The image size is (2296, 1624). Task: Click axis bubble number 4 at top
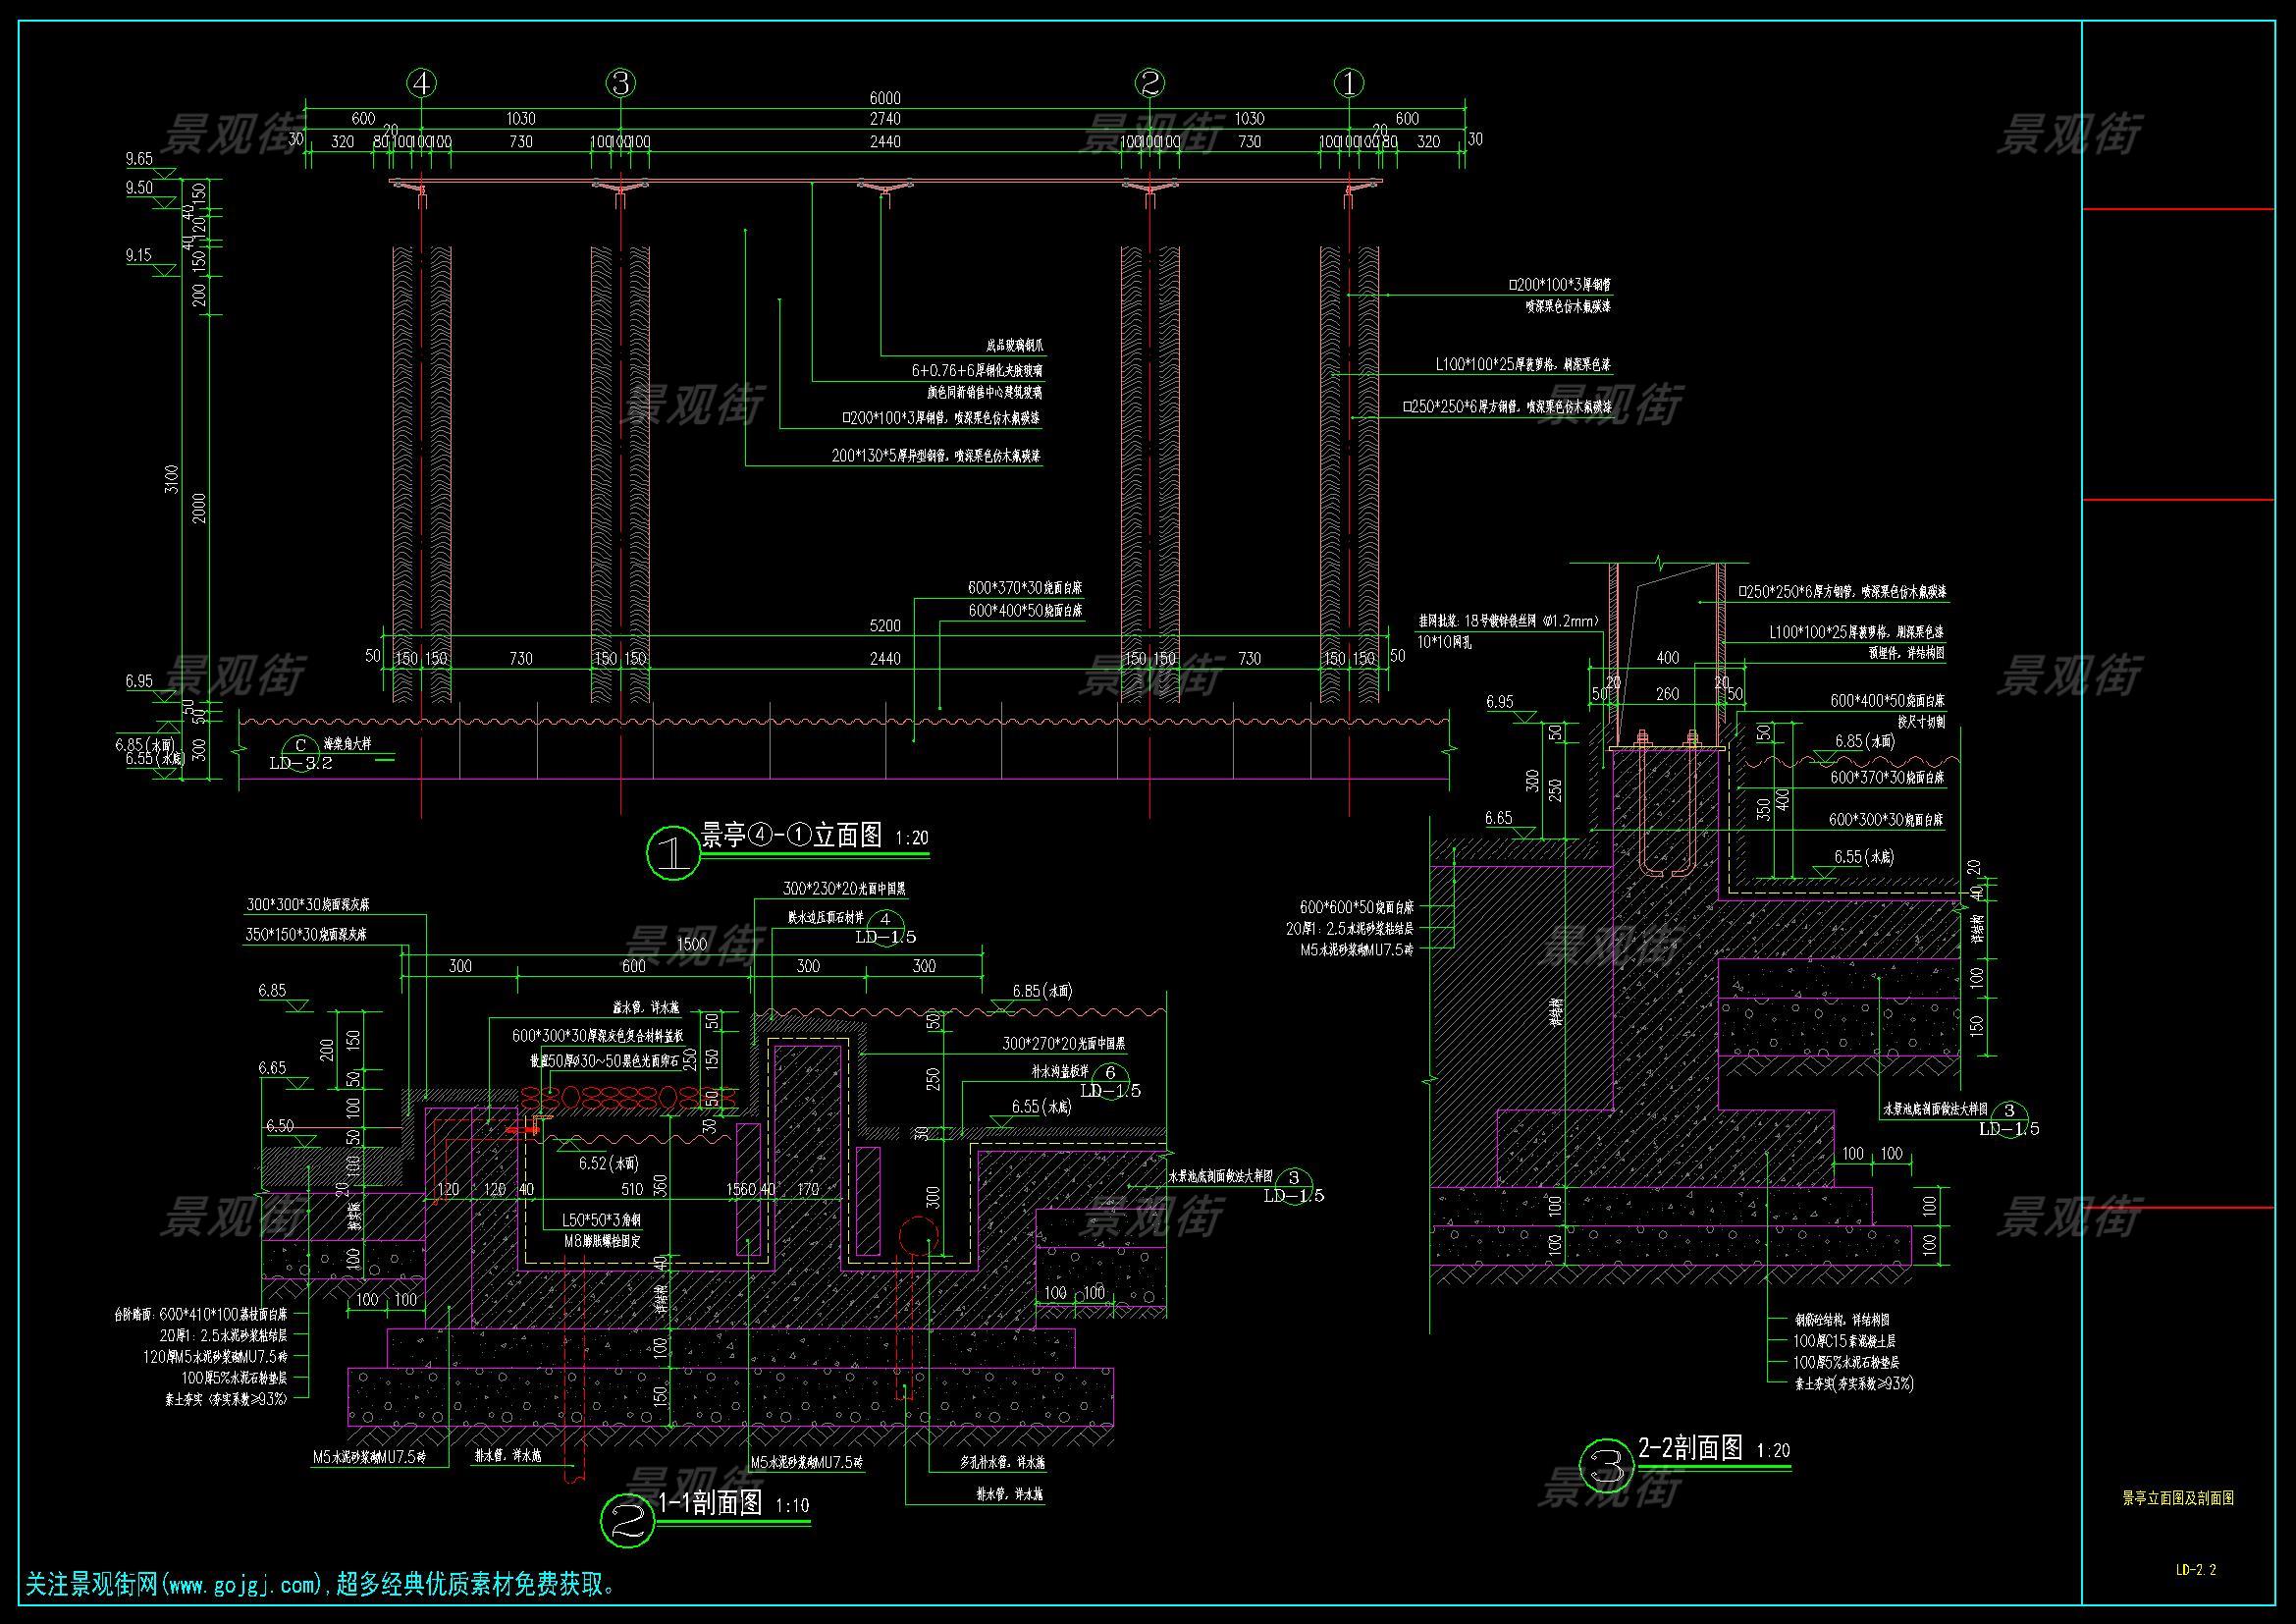click(422, 83)
